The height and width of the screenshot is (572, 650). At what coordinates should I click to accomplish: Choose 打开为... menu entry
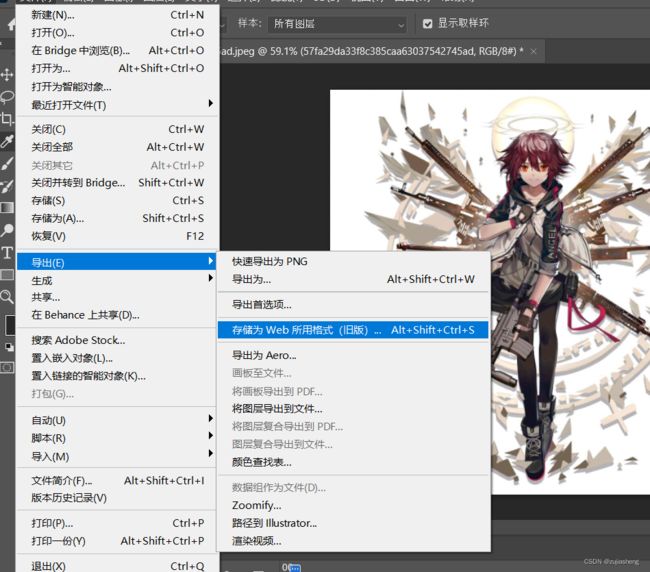click(x=117, y=68)
